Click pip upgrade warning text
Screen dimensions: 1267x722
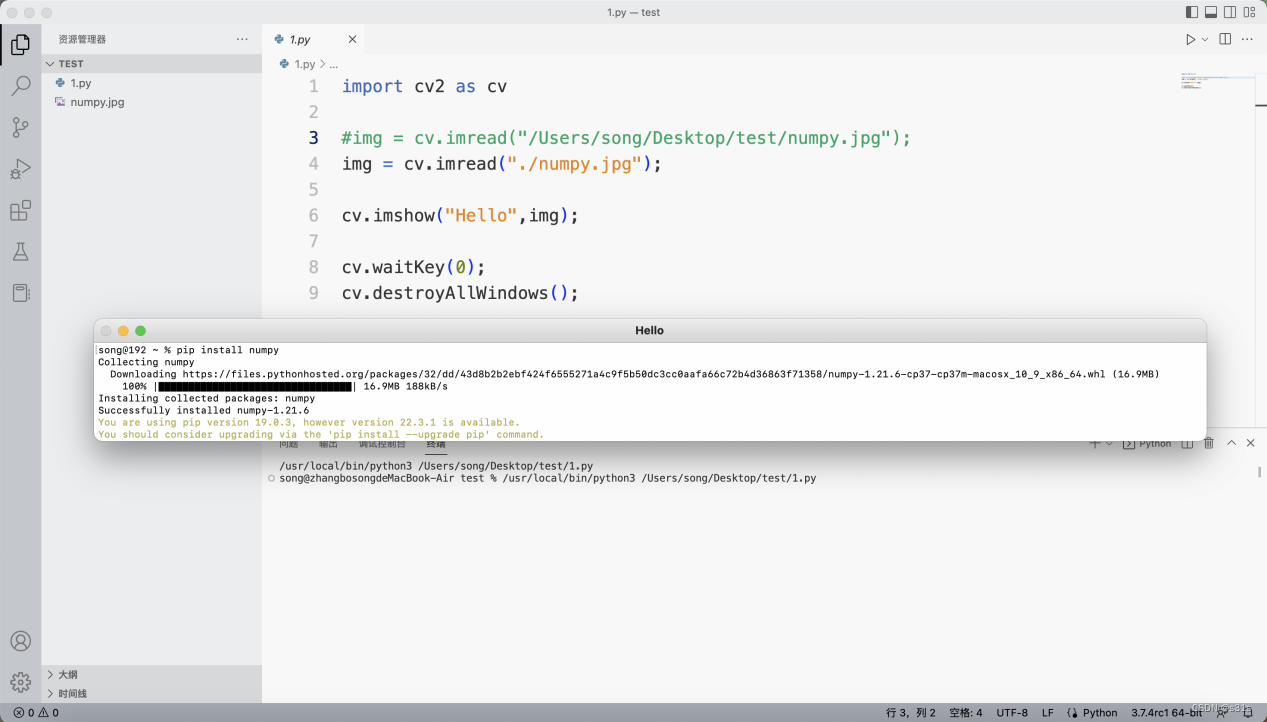click(321, 428)
